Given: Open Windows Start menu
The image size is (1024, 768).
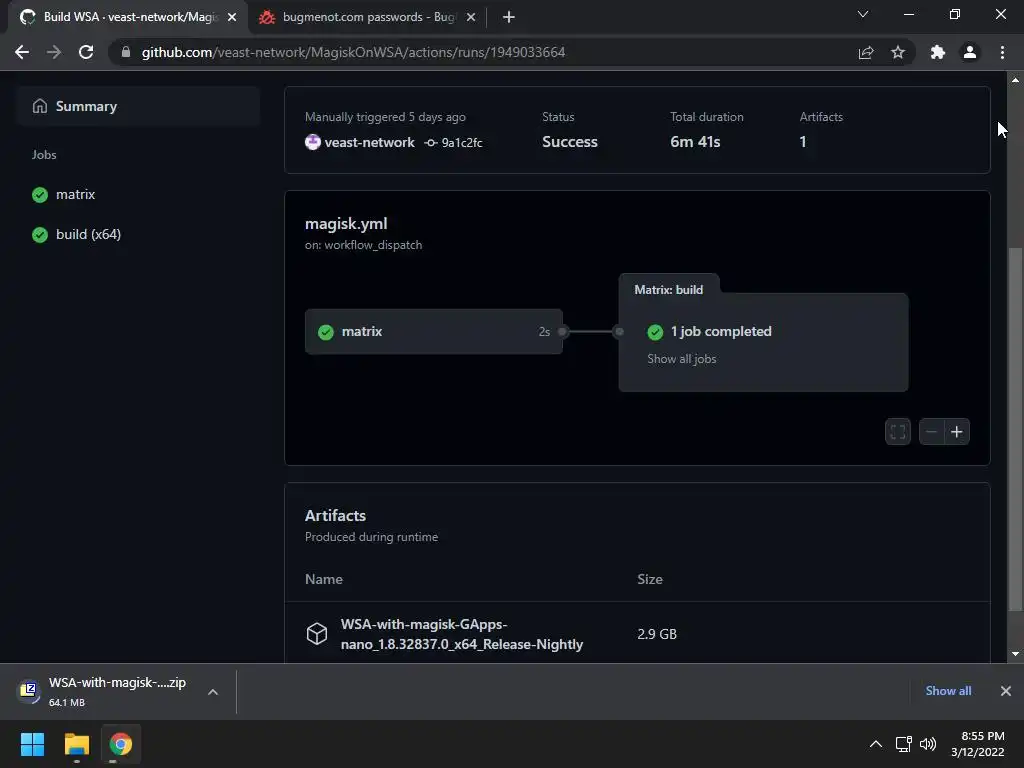Looking at the screenshot, I should pyautogui.click(x=32, y=744).
